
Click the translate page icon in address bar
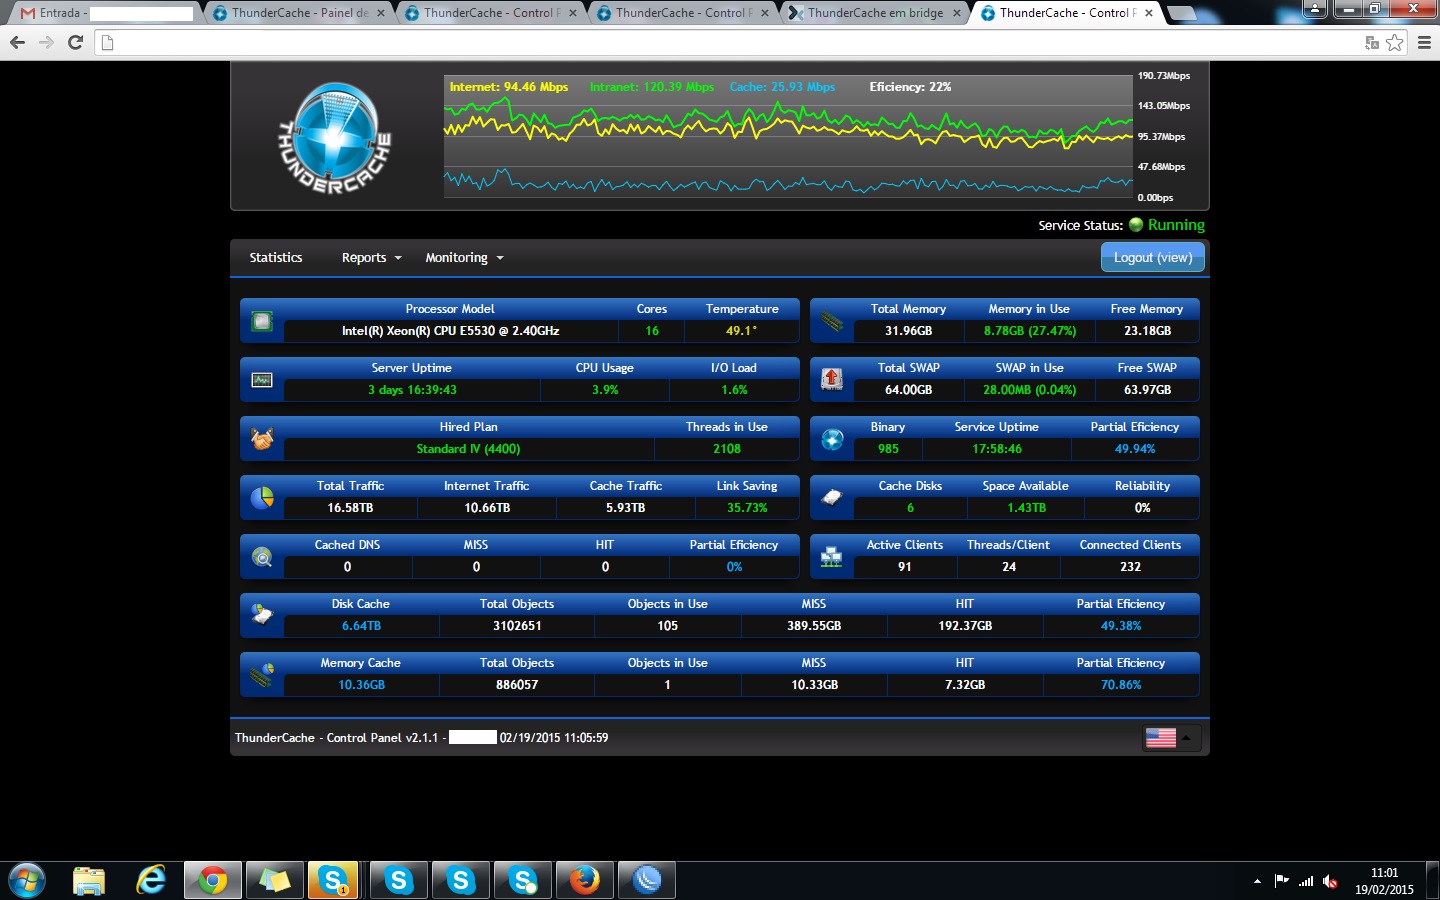pyautogui.click(x=1372, y=42)
